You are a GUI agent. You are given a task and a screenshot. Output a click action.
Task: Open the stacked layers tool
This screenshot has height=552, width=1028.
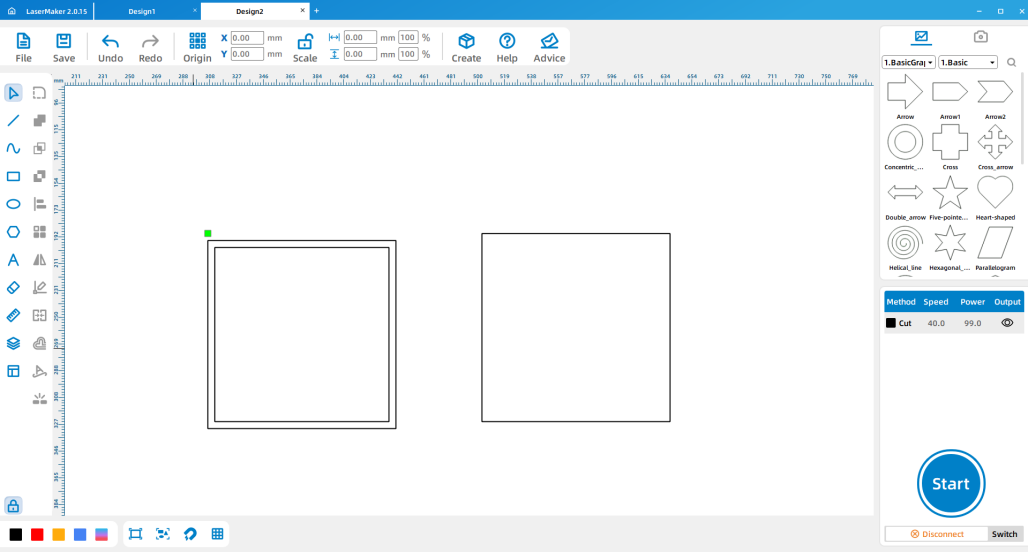pos(13,344)
